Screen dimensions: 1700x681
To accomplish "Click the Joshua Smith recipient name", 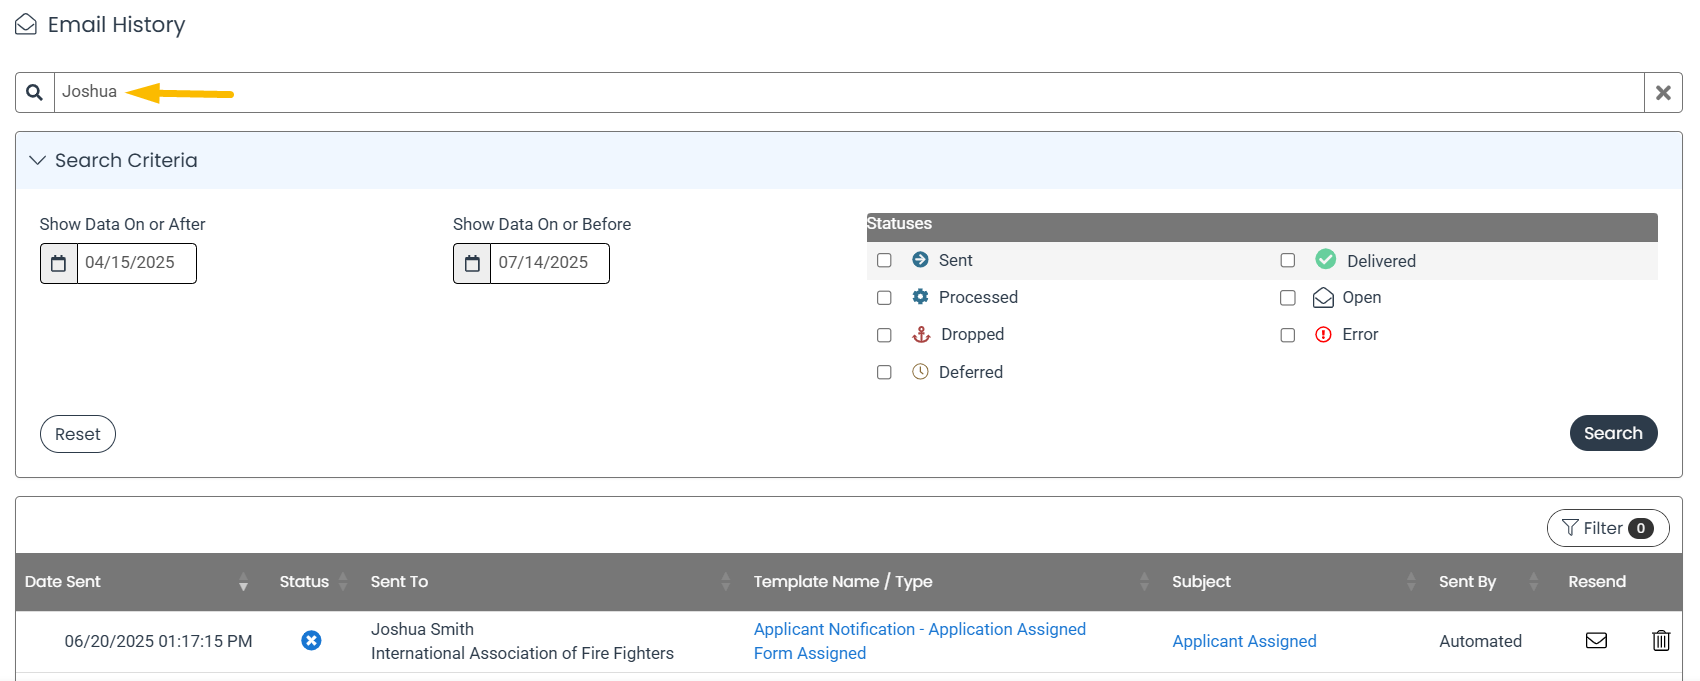I will (422, 629).
